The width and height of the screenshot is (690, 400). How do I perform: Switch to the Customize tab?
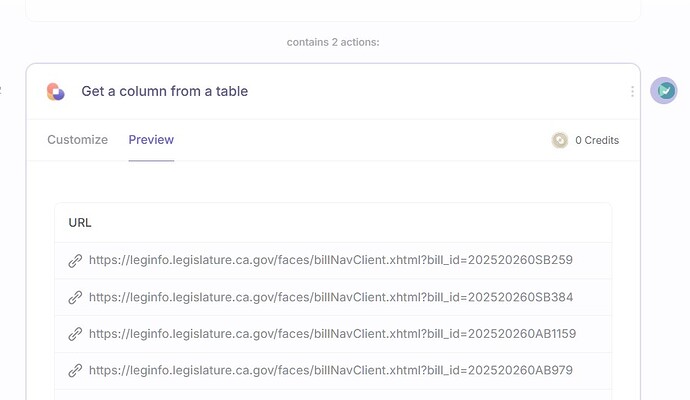pyautogui.click(x=77, y=139)
